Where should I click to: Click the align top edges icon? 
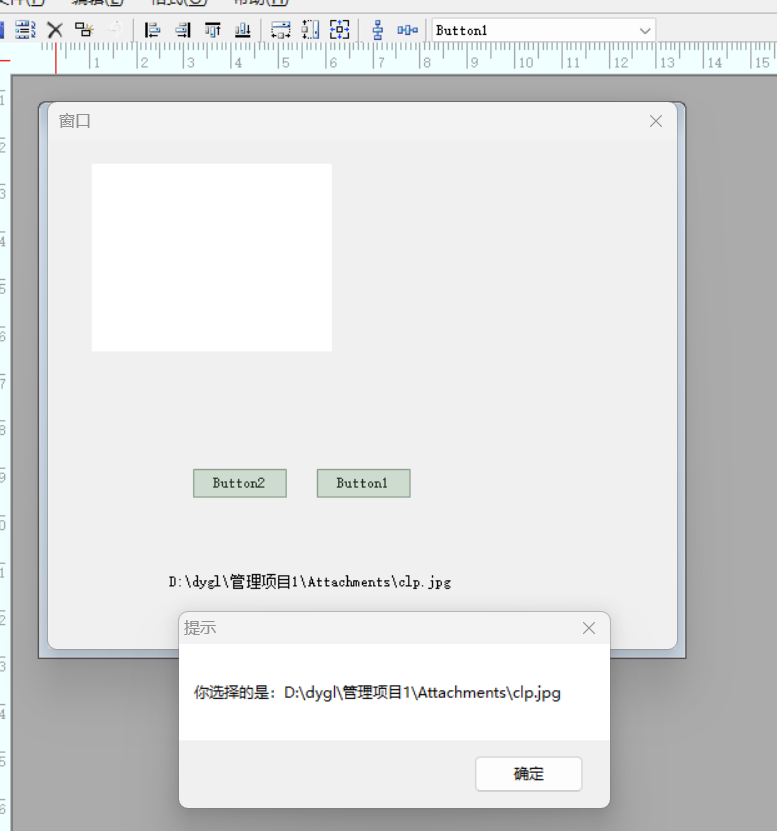[212, 30]
